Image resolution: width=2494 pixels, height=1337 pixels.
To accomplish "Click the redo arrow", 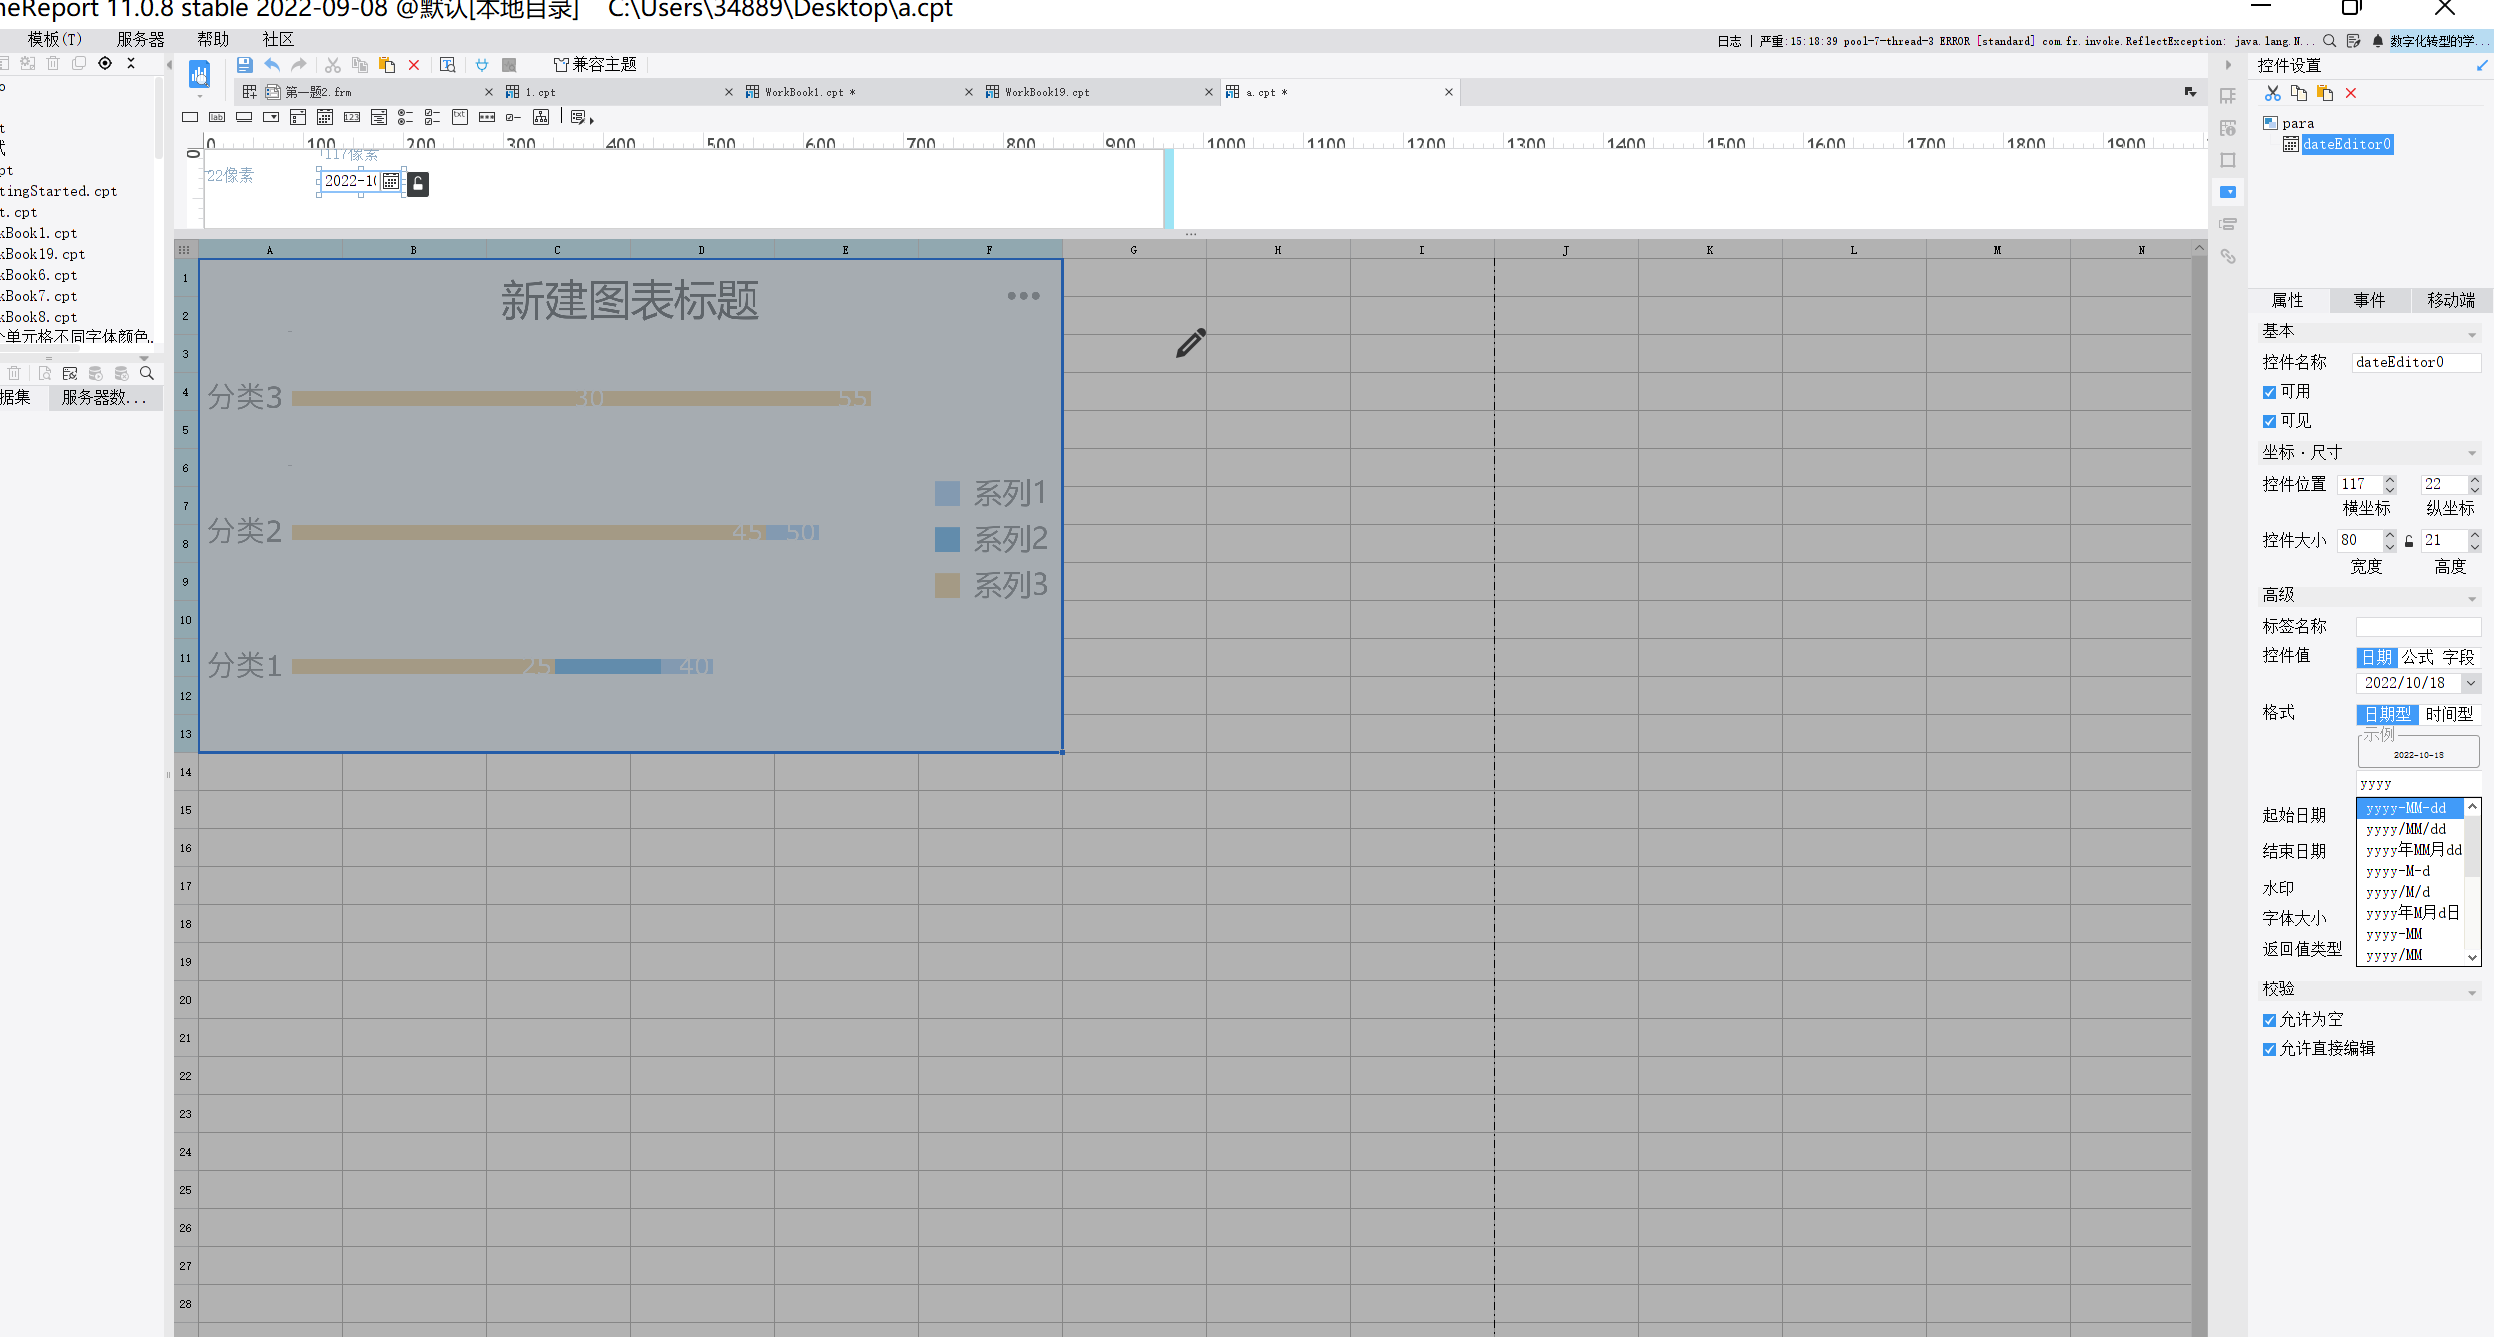I will pos(299,65).
